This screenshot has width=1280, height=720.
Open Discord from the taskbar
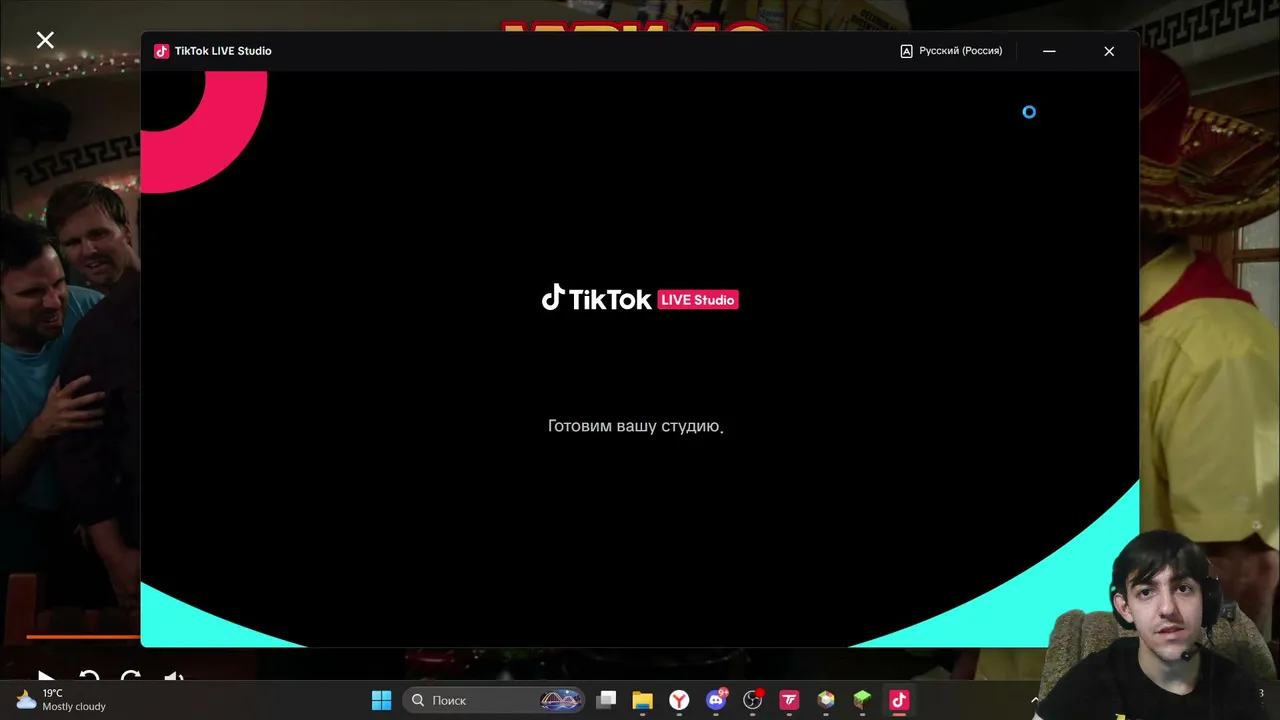(716, 700)
